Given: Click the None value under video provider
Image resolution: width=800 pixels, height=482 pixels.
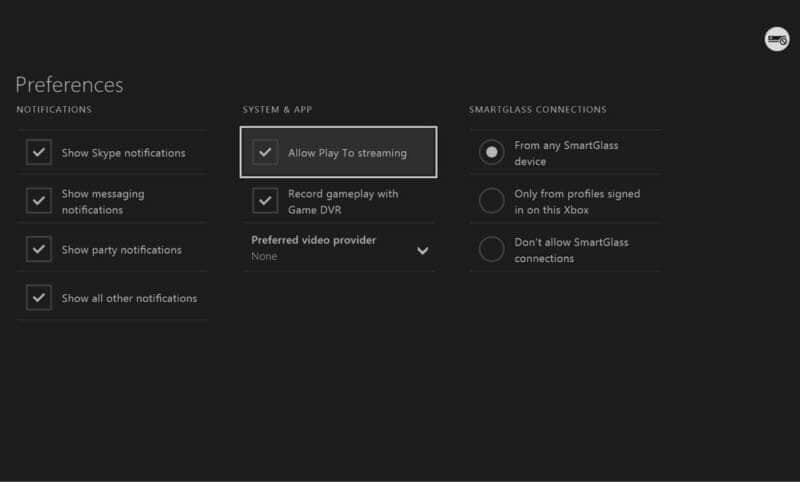Looking at the screenshot, I should pos(264,257).
